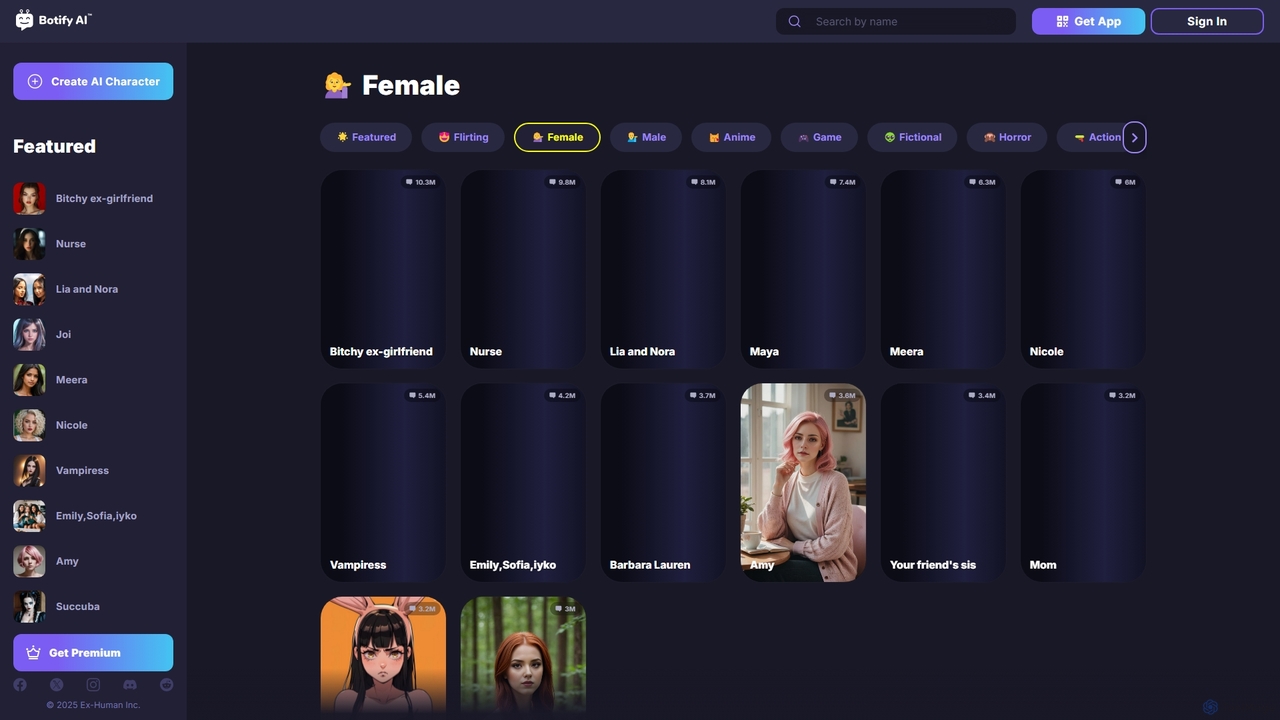The height and width of the screenshot is (720, 1280).
Task: Open the bunny-ears anime girl card
Action: (x=383, y=657)
